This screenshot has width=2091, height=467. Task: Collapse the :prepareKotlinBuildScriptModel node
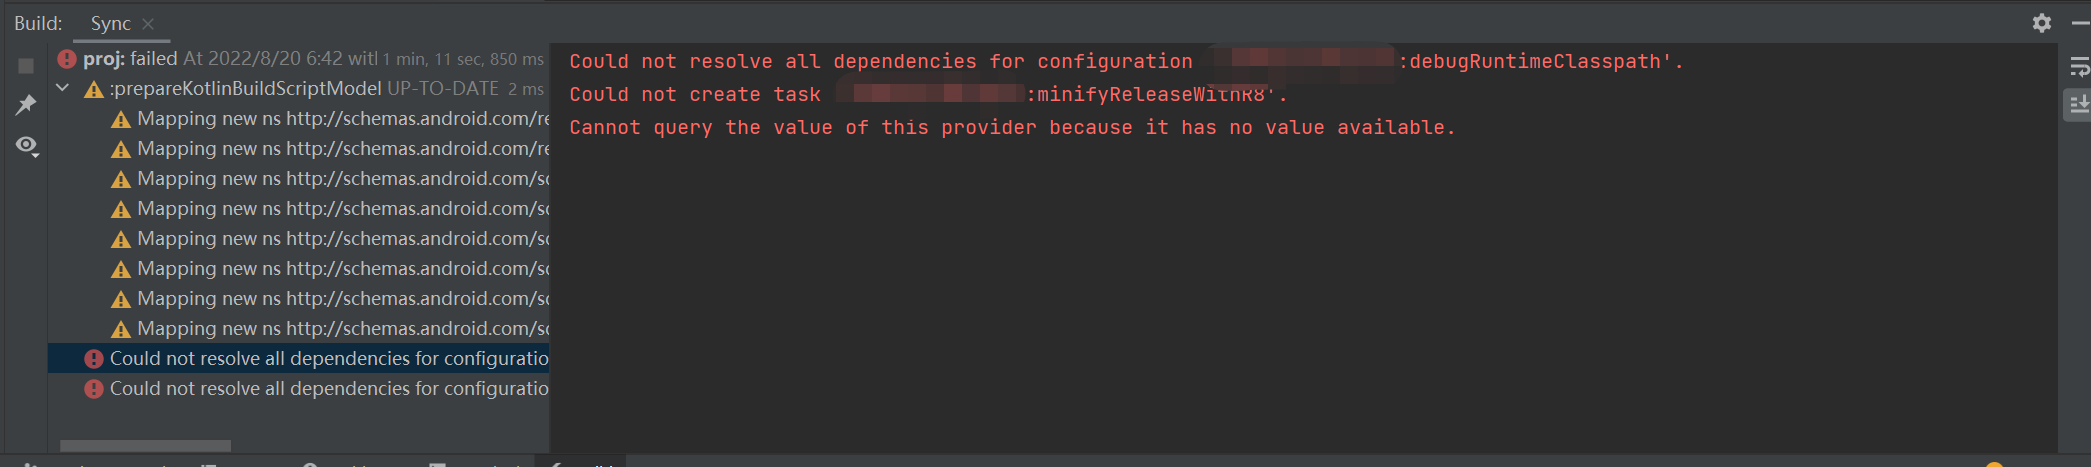63,88
